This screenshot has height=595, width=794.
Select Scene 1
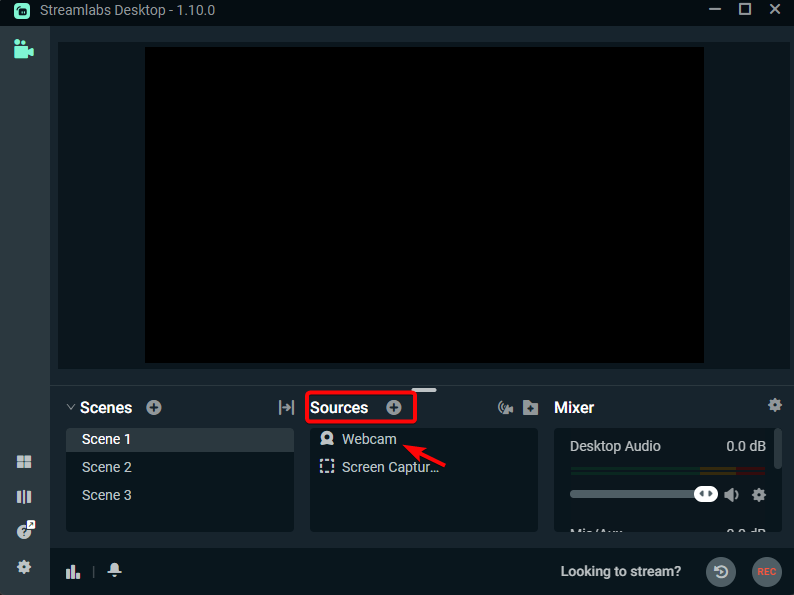click(x=180, y=440)
